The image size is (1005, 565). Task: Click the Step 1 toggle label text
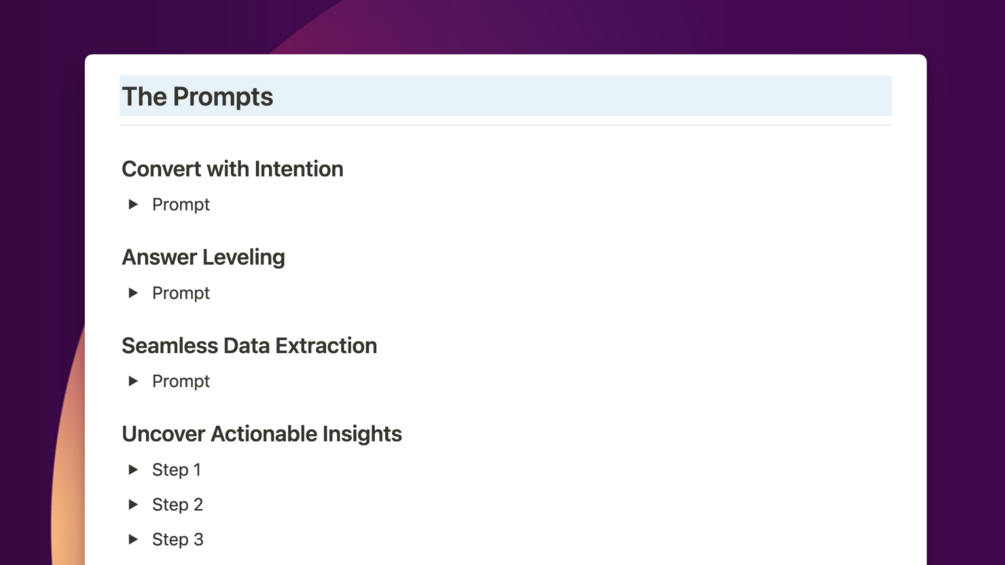(177, 470)
